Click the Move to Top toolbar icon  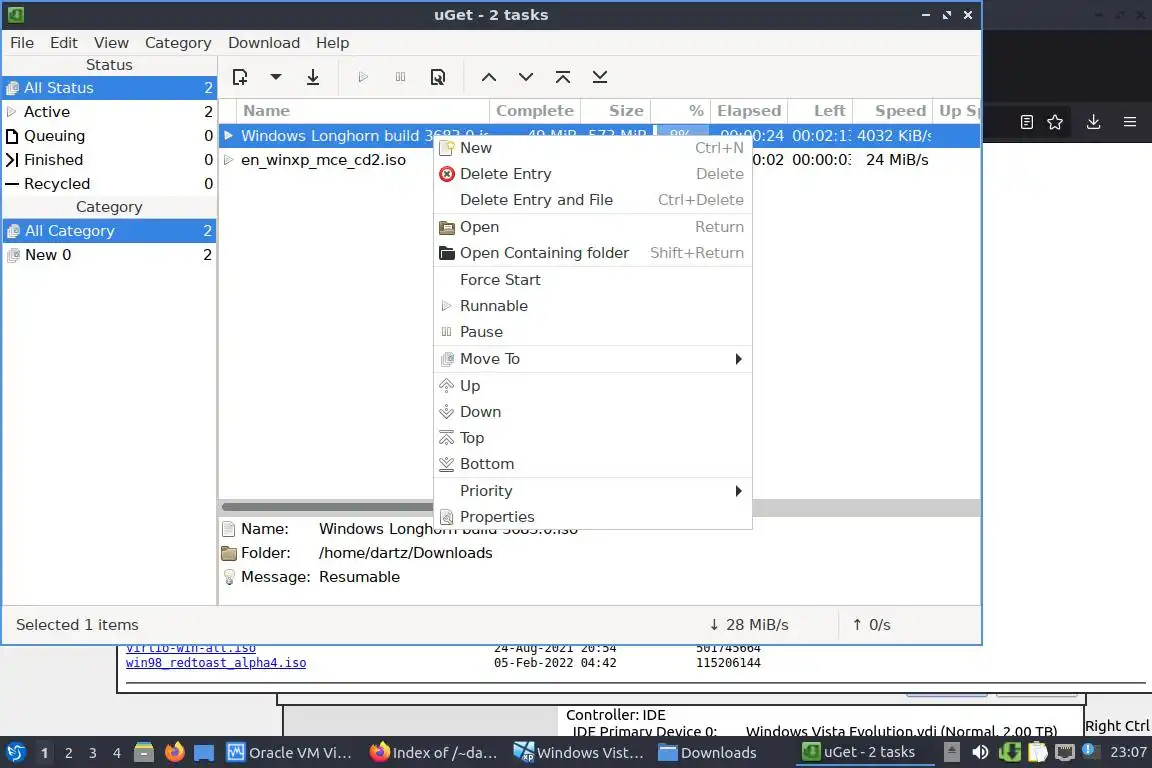[563, 77]
